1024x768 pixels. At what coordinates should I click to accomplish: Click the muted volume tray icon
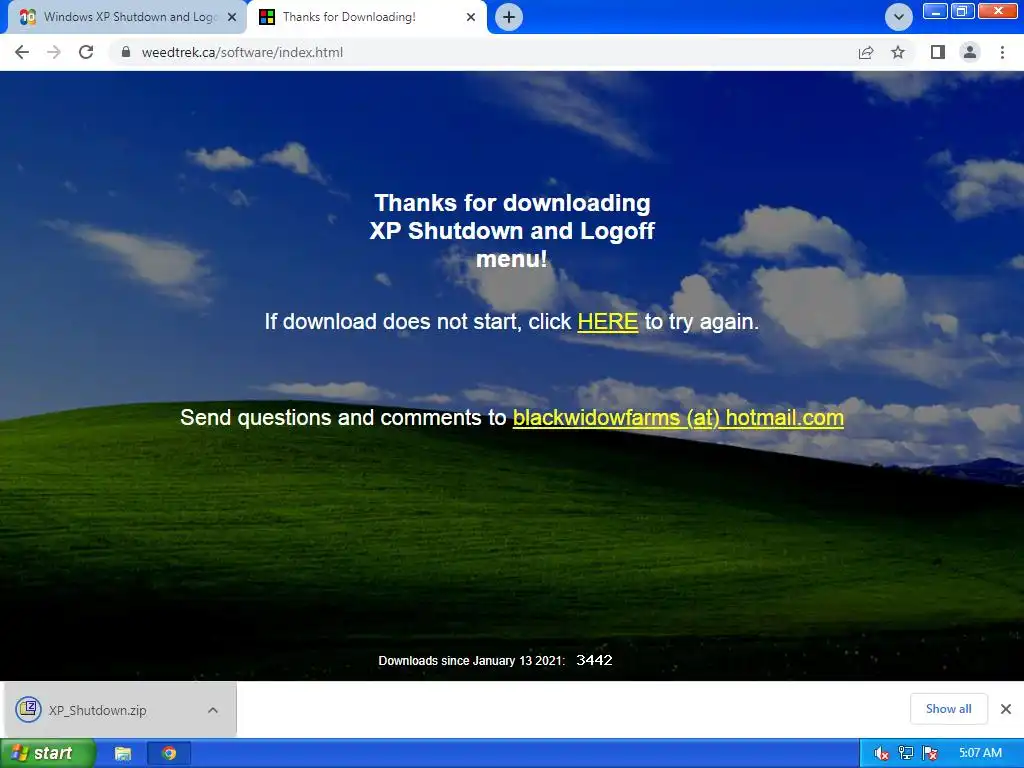(881, 753)
